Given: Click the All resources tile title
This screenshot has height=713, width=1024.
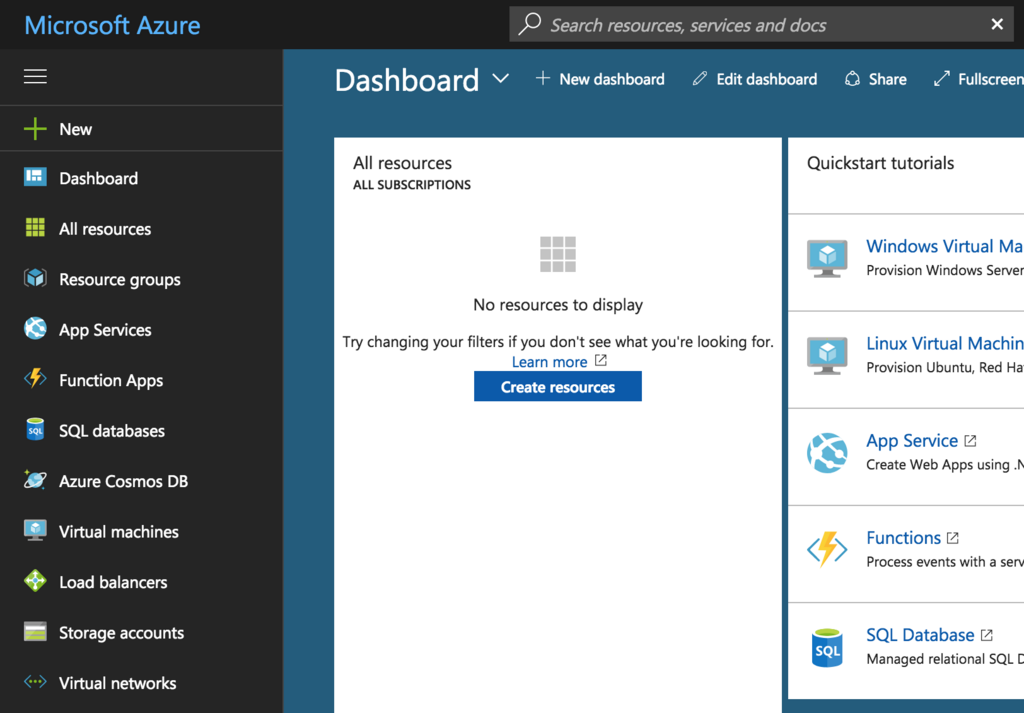Looking at the screenshot, I should 402,163.
